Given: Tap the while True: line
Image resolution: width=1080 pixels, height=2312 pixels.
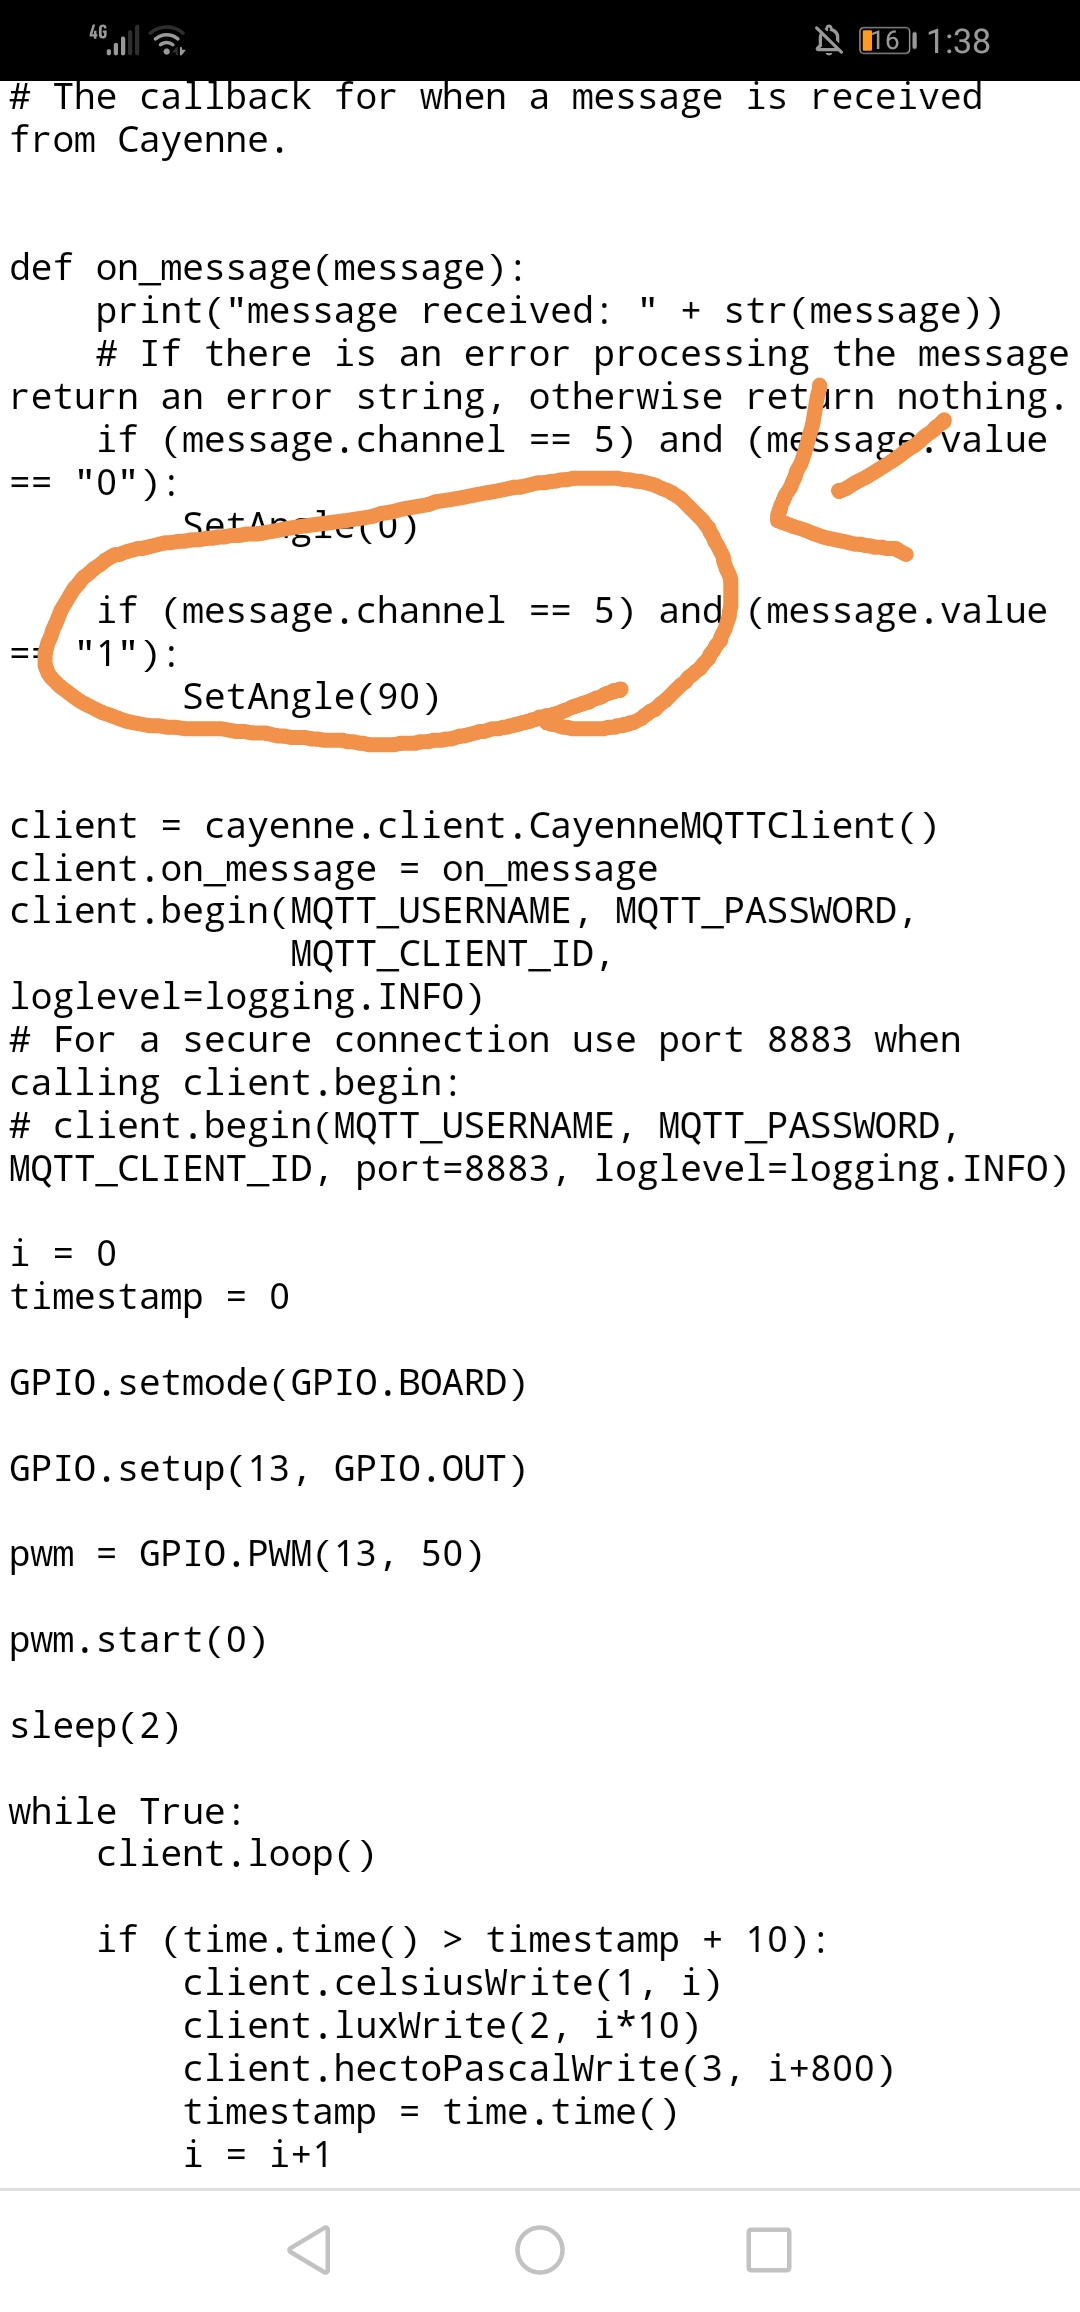Looking at the screenshot, I should click(x=126, y=1811).
